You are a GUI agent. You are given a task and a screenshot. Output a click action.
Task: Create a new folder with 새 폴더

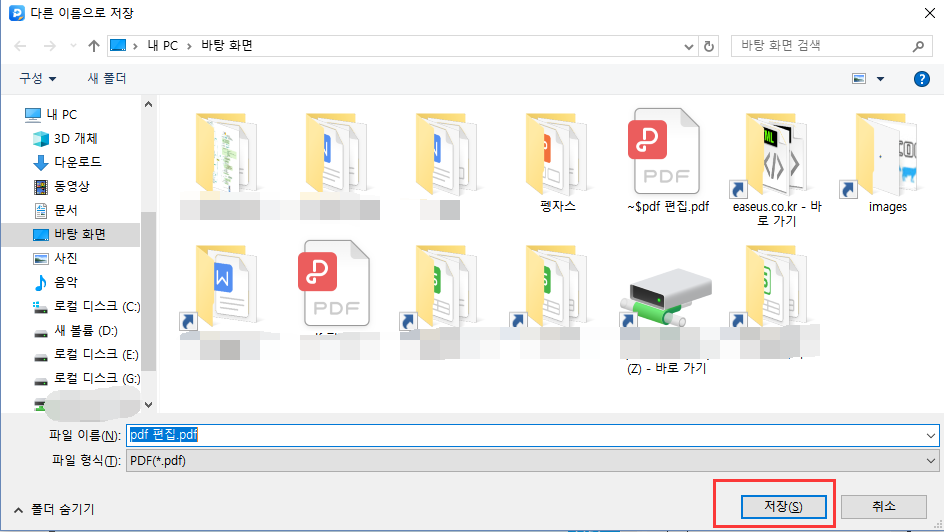click(x=107, y=78)
